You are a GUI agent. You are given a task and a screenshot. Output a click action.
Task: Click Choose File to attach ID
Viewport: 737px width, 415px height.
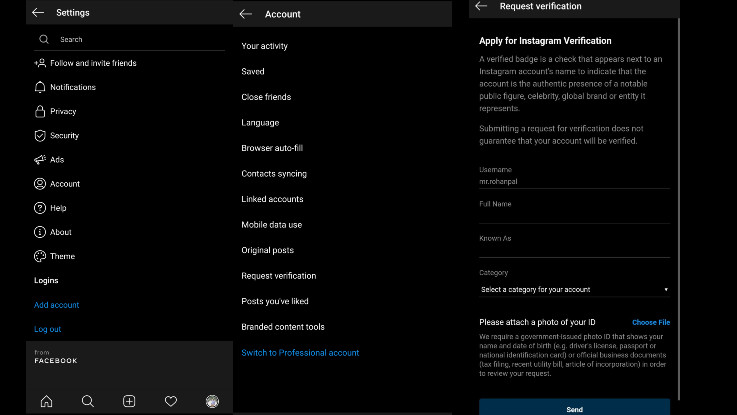point(651,322)
